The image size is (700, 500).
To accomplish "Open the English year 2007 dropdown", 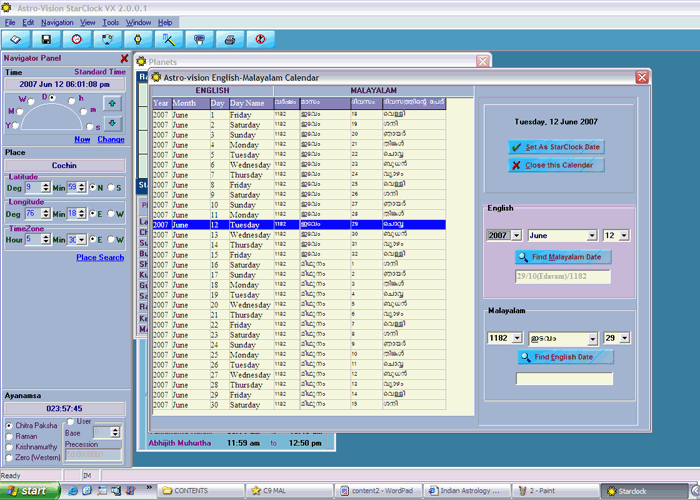I will pyautogui.click(x=517, y=235).
